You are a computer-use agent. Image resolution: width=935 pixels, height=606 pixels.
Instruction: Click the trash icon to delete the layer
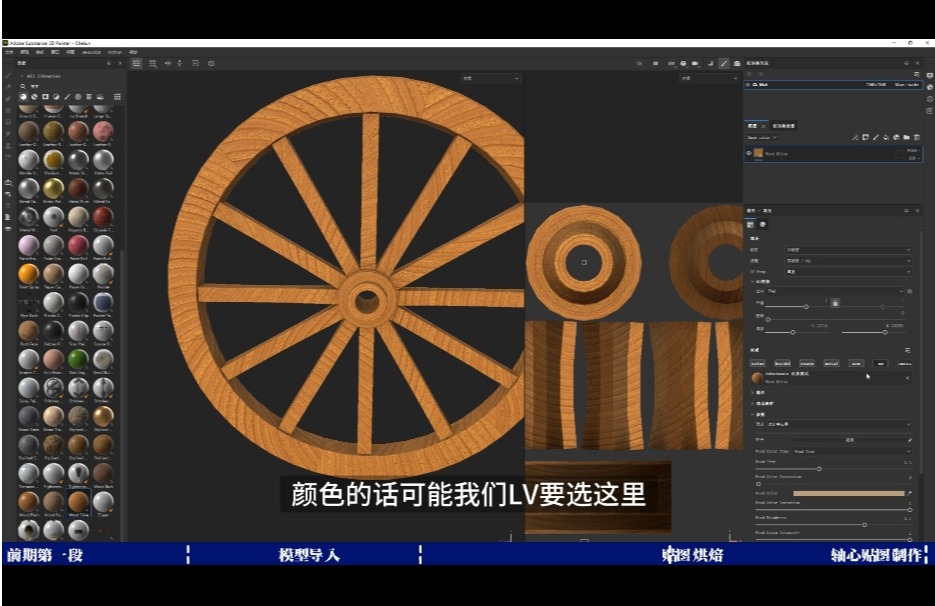click(x=917, y=137)
